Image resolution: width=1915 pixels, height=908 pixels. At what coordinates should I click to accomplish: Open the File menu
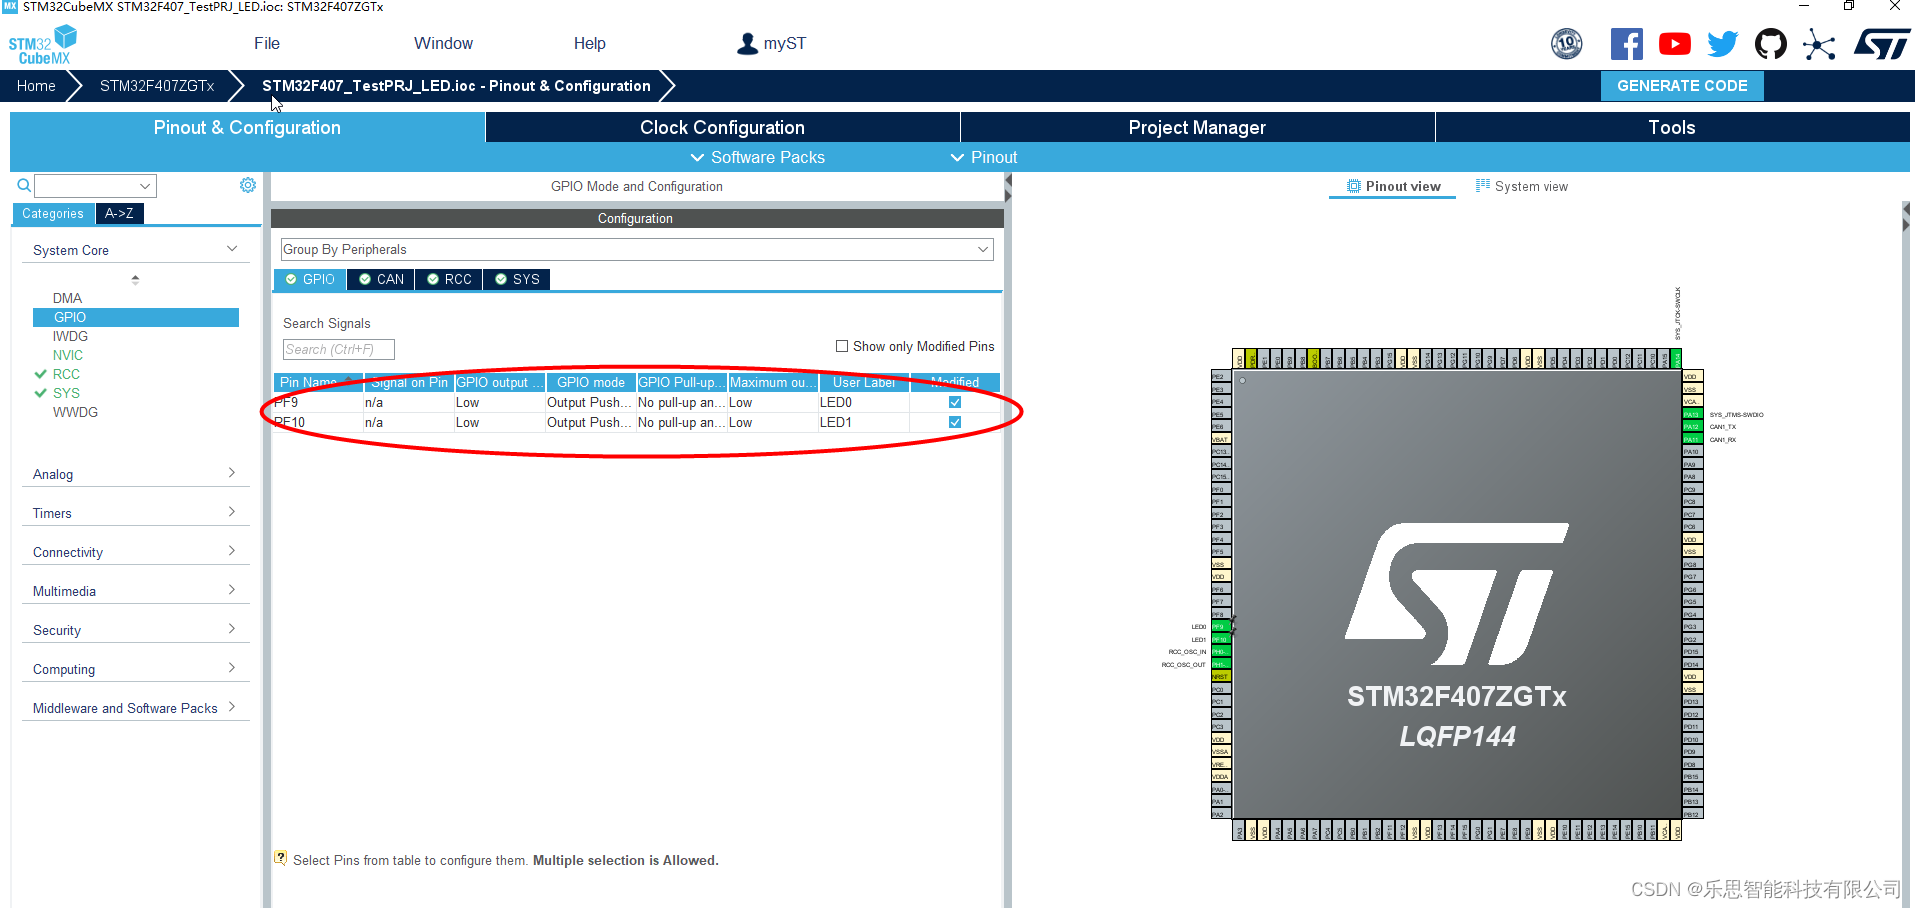[267, 43]
